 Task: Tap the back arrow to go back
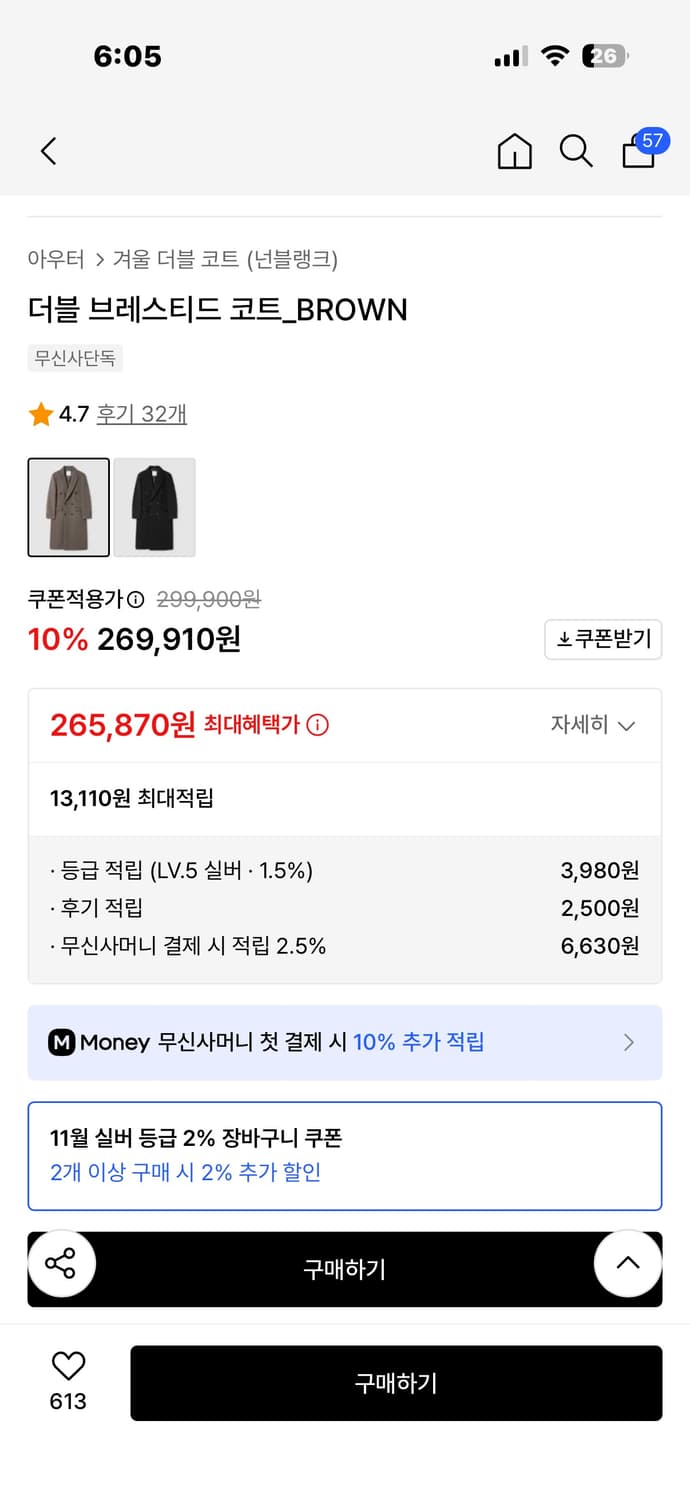coord(48,150)
